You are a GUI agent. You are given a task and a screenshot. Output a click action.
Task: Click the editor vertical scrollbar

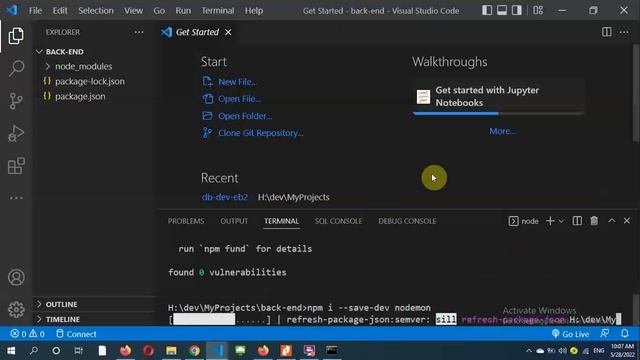(637, 93)
